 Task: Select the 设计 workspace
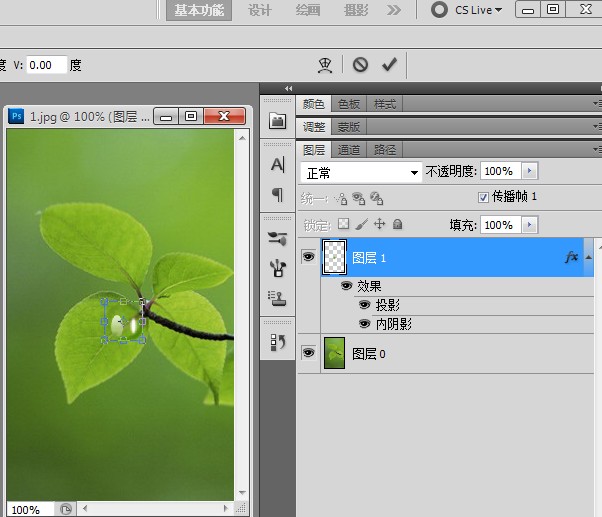point(260,10)
